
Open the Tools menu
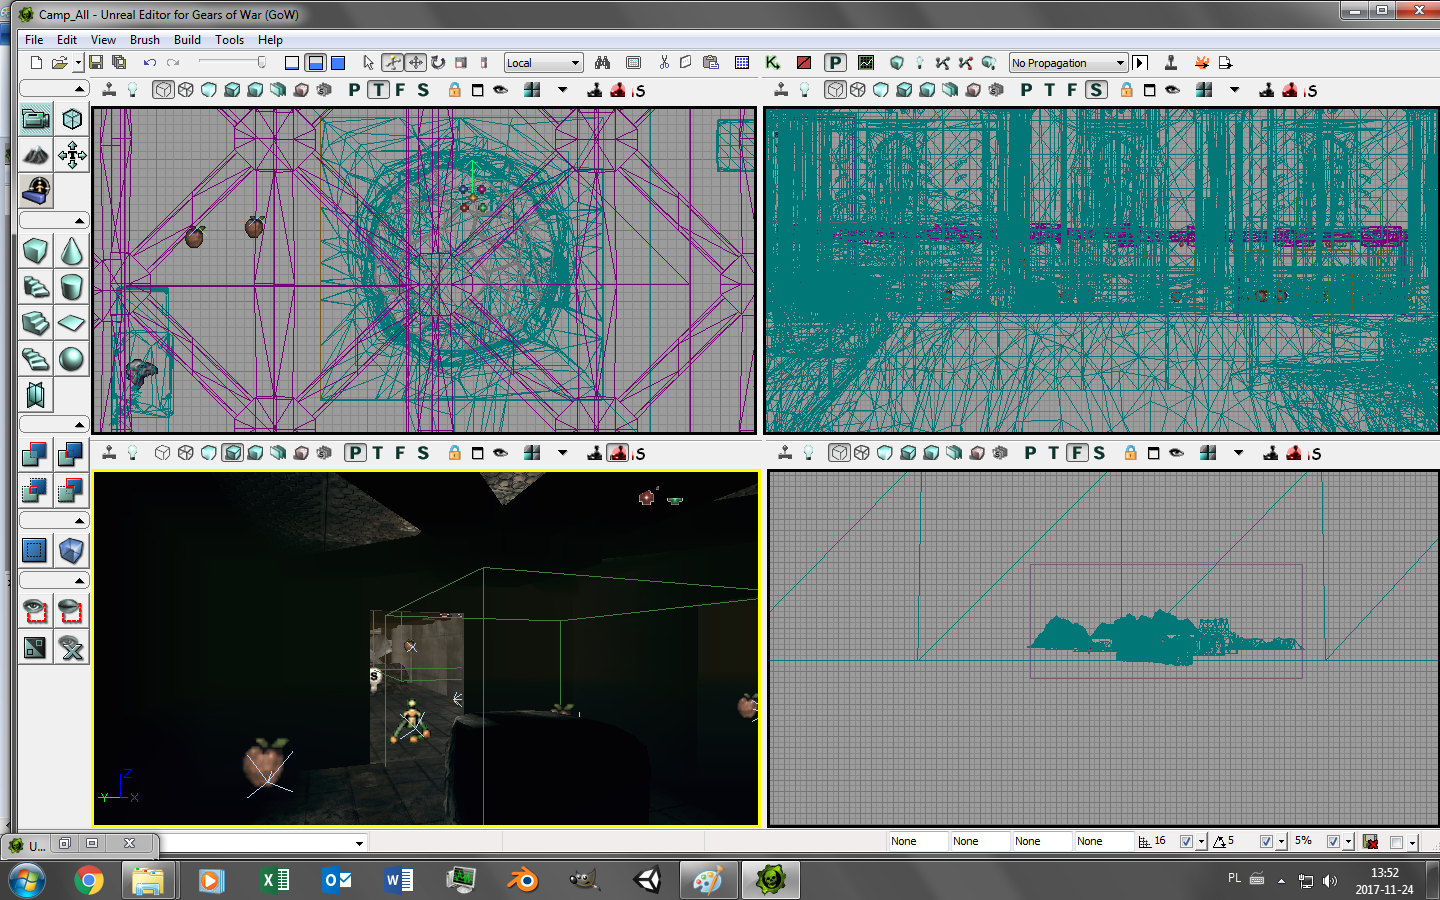point(229,40)
